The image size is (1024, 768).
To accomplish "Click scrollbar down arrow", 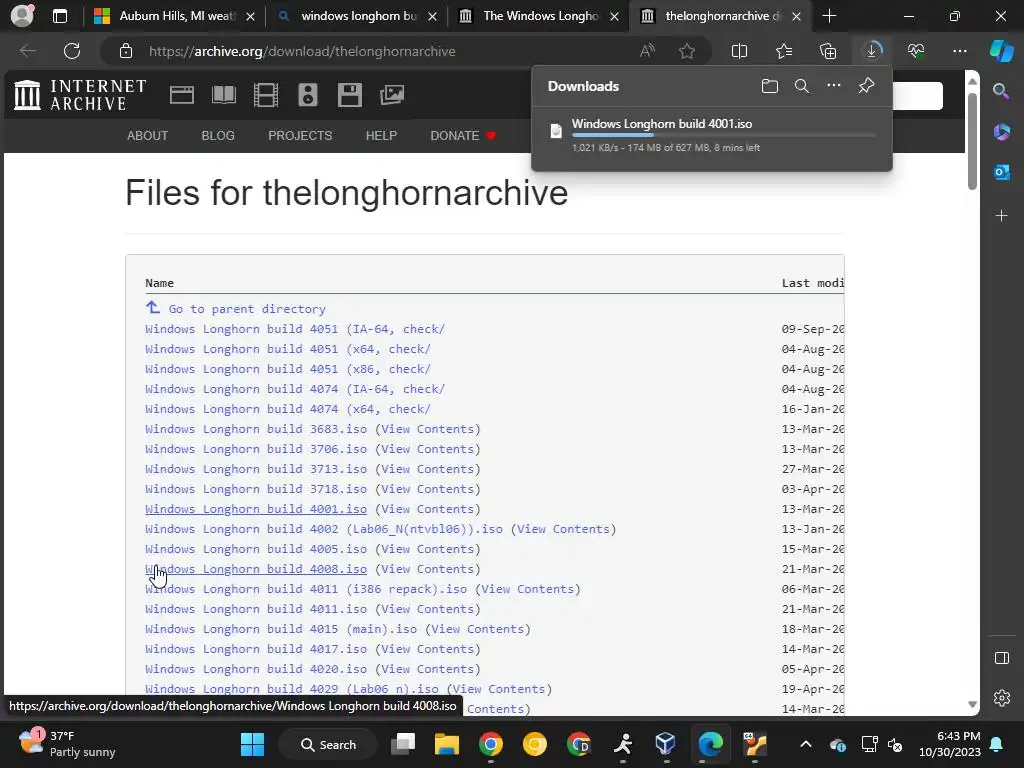I will [972, 704].
